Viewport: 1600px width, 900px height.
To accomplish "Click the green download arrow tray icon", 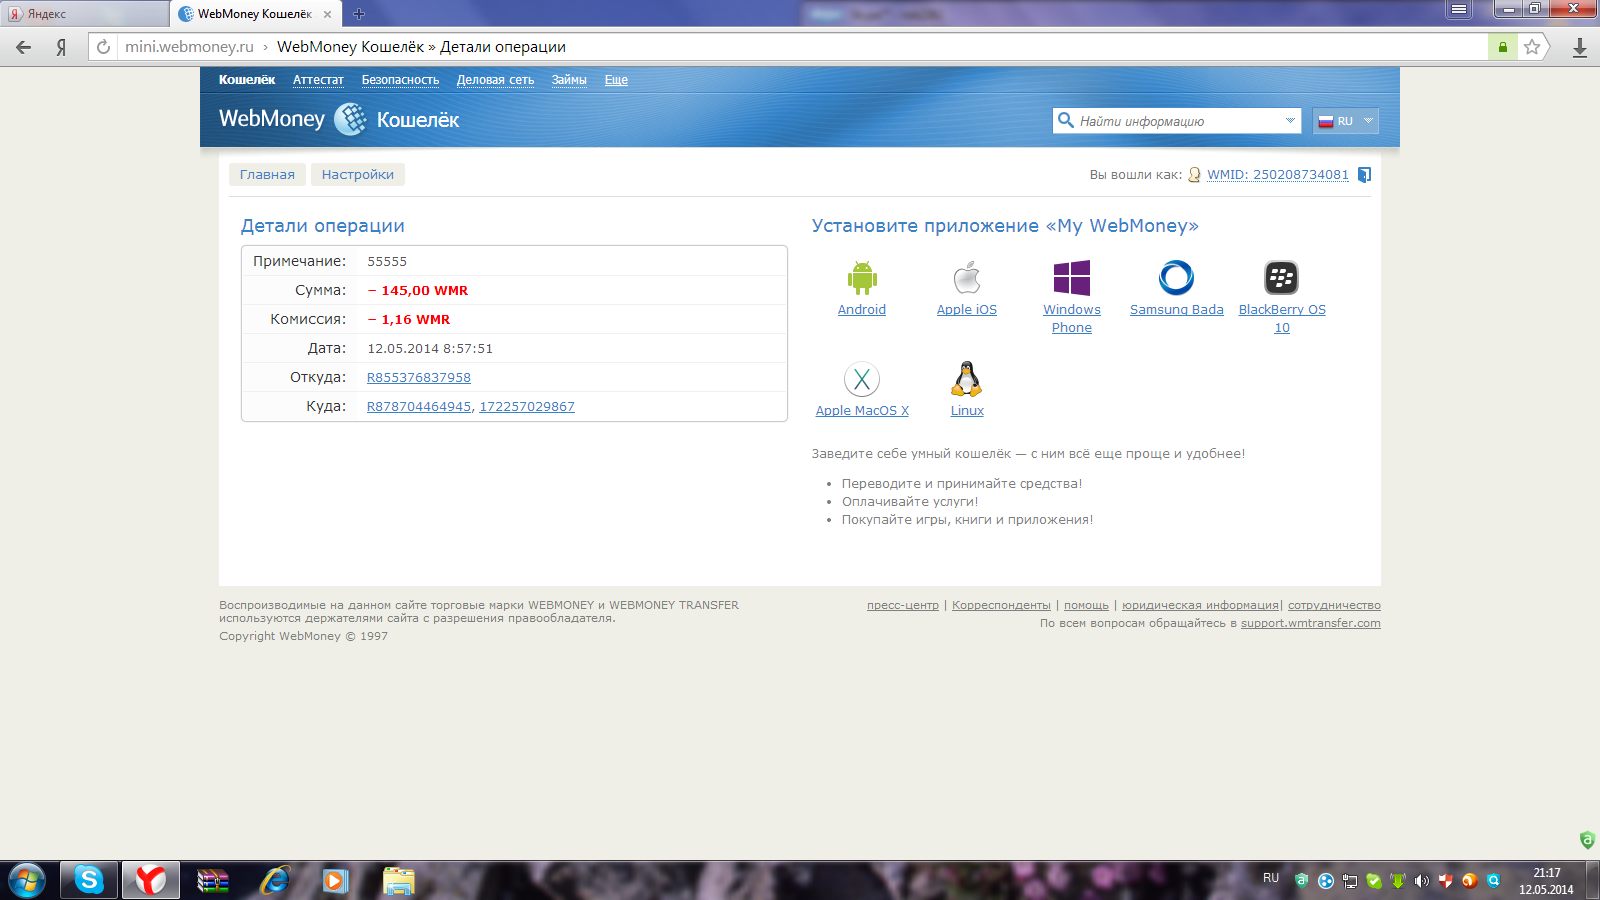I will [x=1397, y=881].
